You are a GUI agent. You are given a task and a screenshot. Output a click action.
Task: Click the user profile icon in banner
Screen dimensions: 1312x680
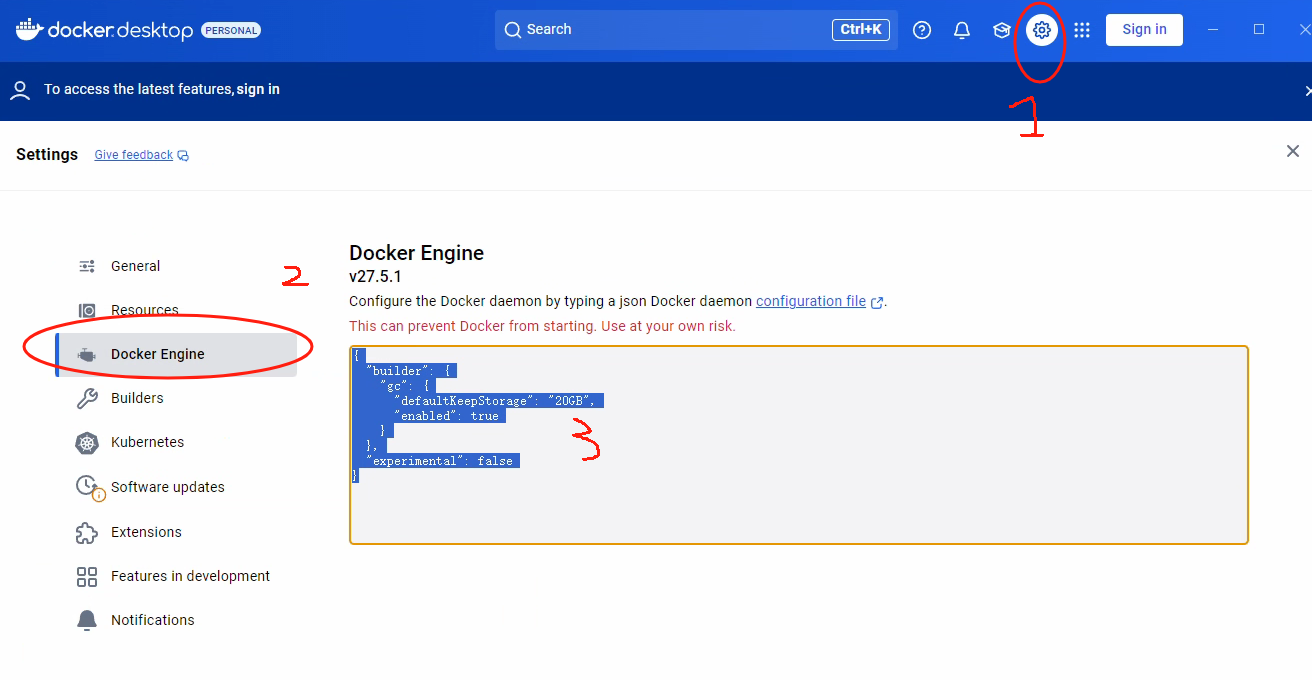pyautogui.click(x=20, y=90)
